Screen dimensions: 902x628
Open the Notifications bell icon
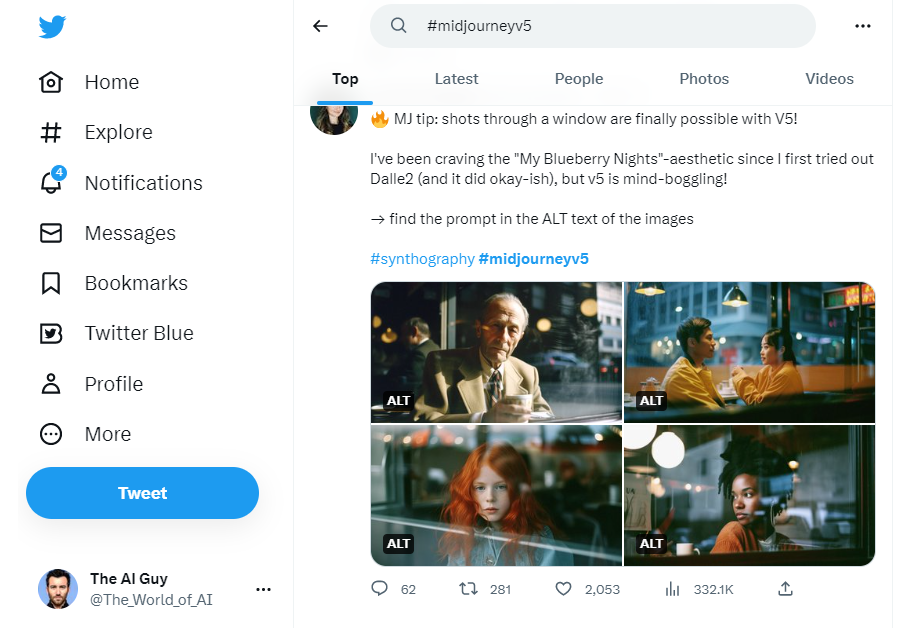(50, 182)
